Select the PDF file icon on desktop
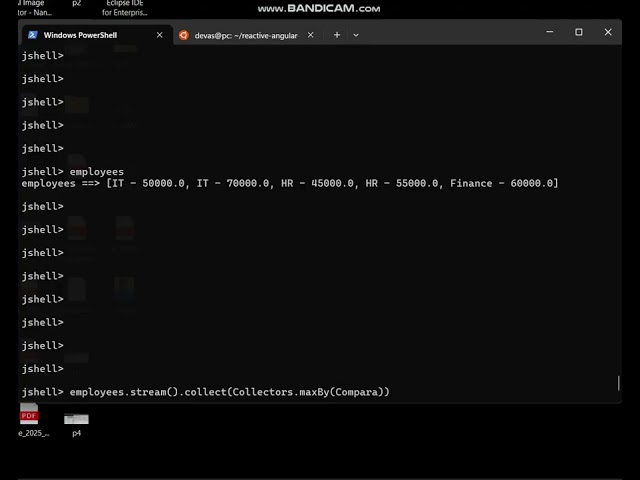Image resolution: width=640 pixels, height=480 pixels. coord(30,415)
